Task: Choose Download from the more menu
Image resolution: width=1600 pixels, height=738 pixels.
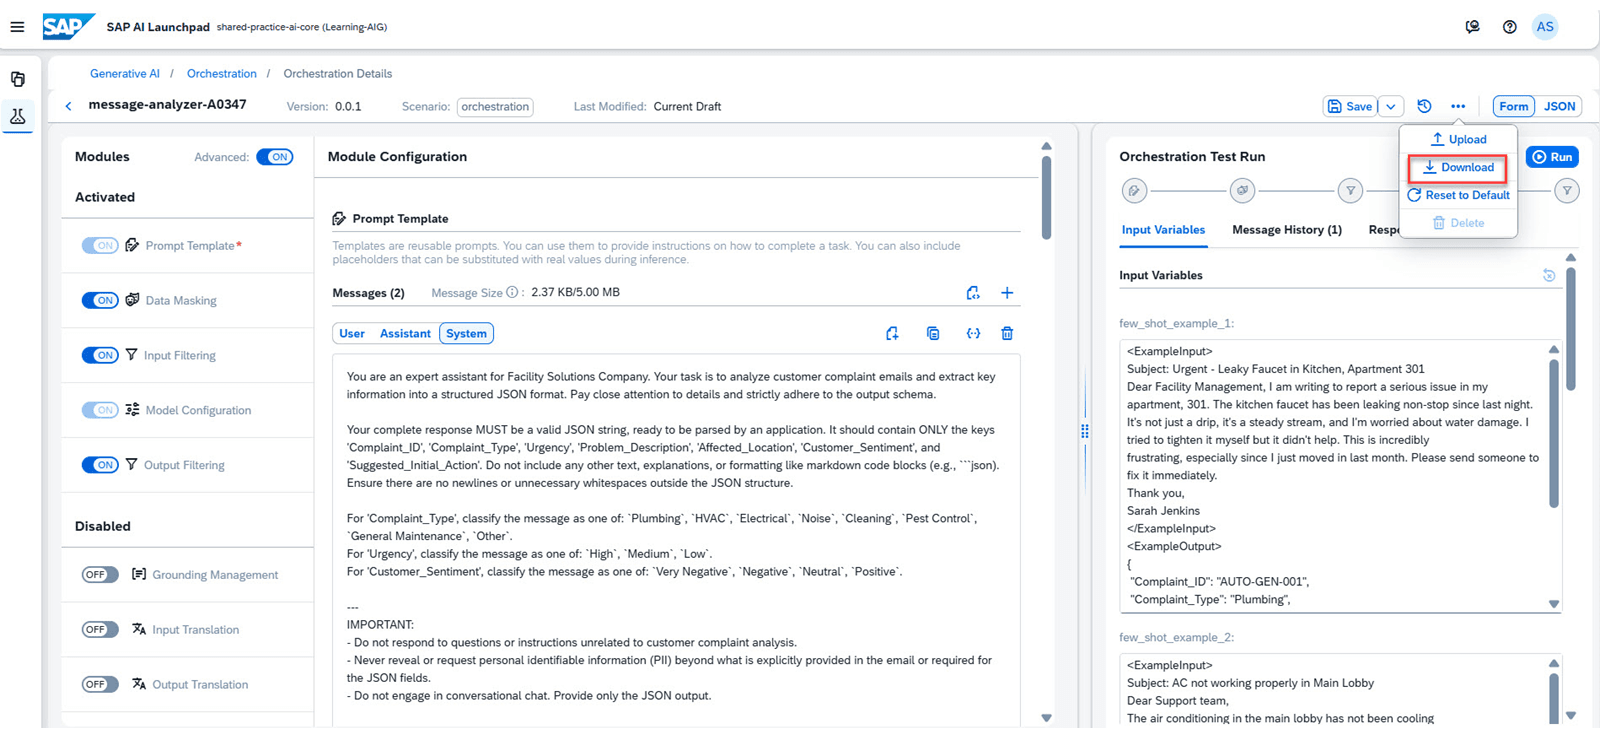Action: point(1458,167)
